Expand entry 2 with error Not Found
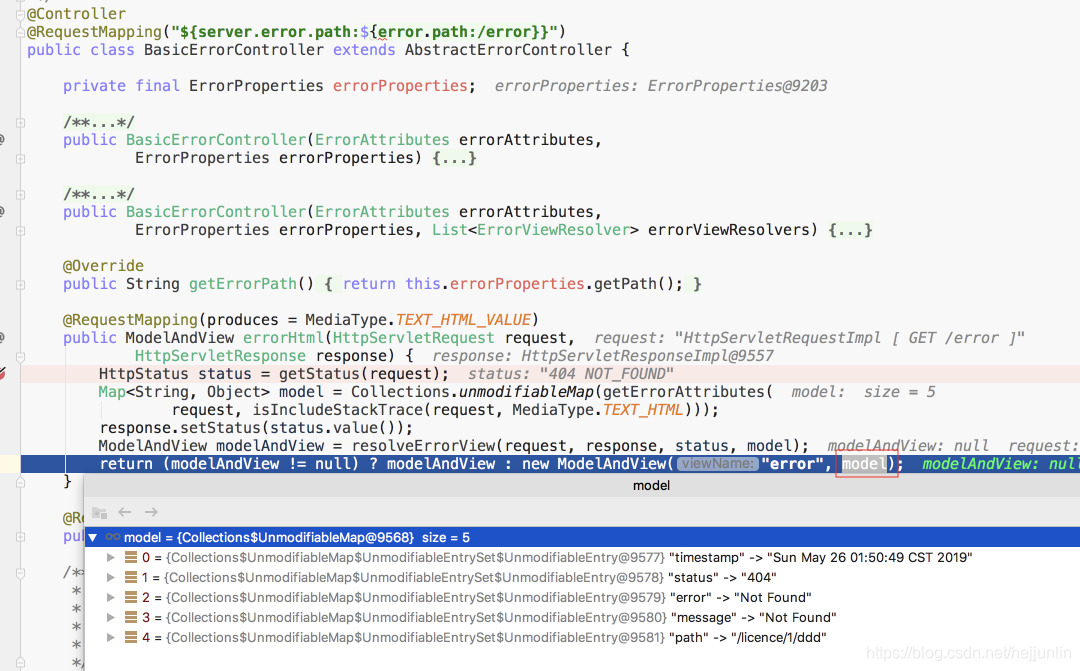This screenshot has height=671, width=1080. (110, 597)
